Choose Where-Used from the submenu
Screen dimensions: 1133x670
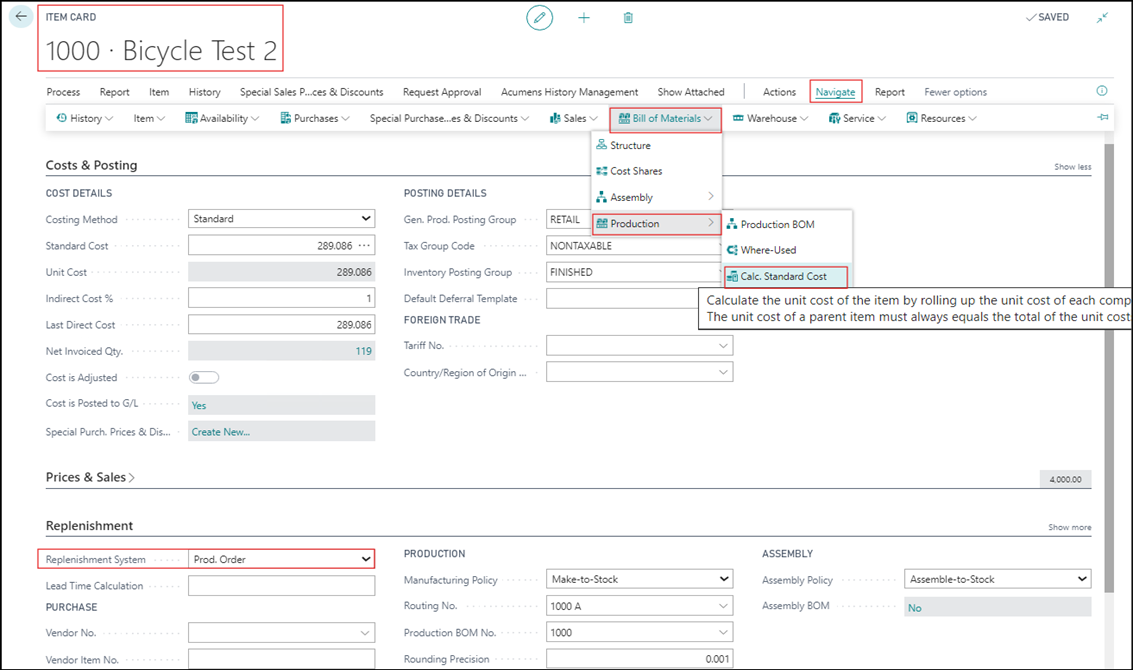click(768, 250)
